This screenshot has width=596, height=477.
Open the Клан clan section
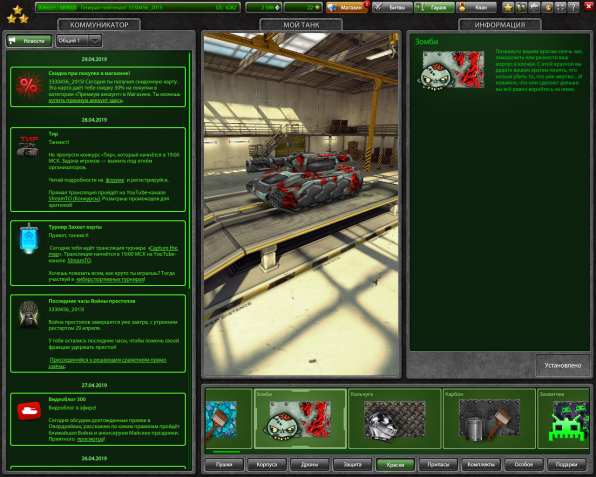pos(477,7)
